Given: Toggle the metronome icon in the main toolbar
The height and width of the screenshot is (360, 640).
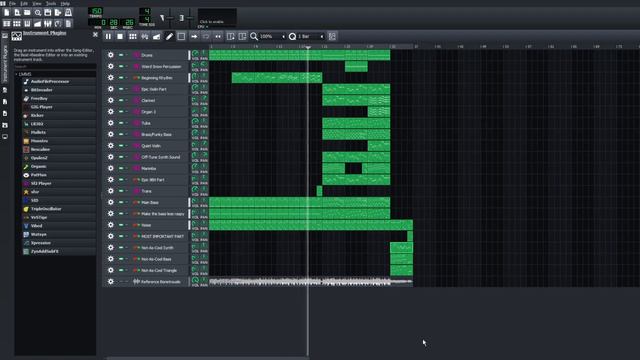Looking at the screenshot, I should click(x=68, y=13).
